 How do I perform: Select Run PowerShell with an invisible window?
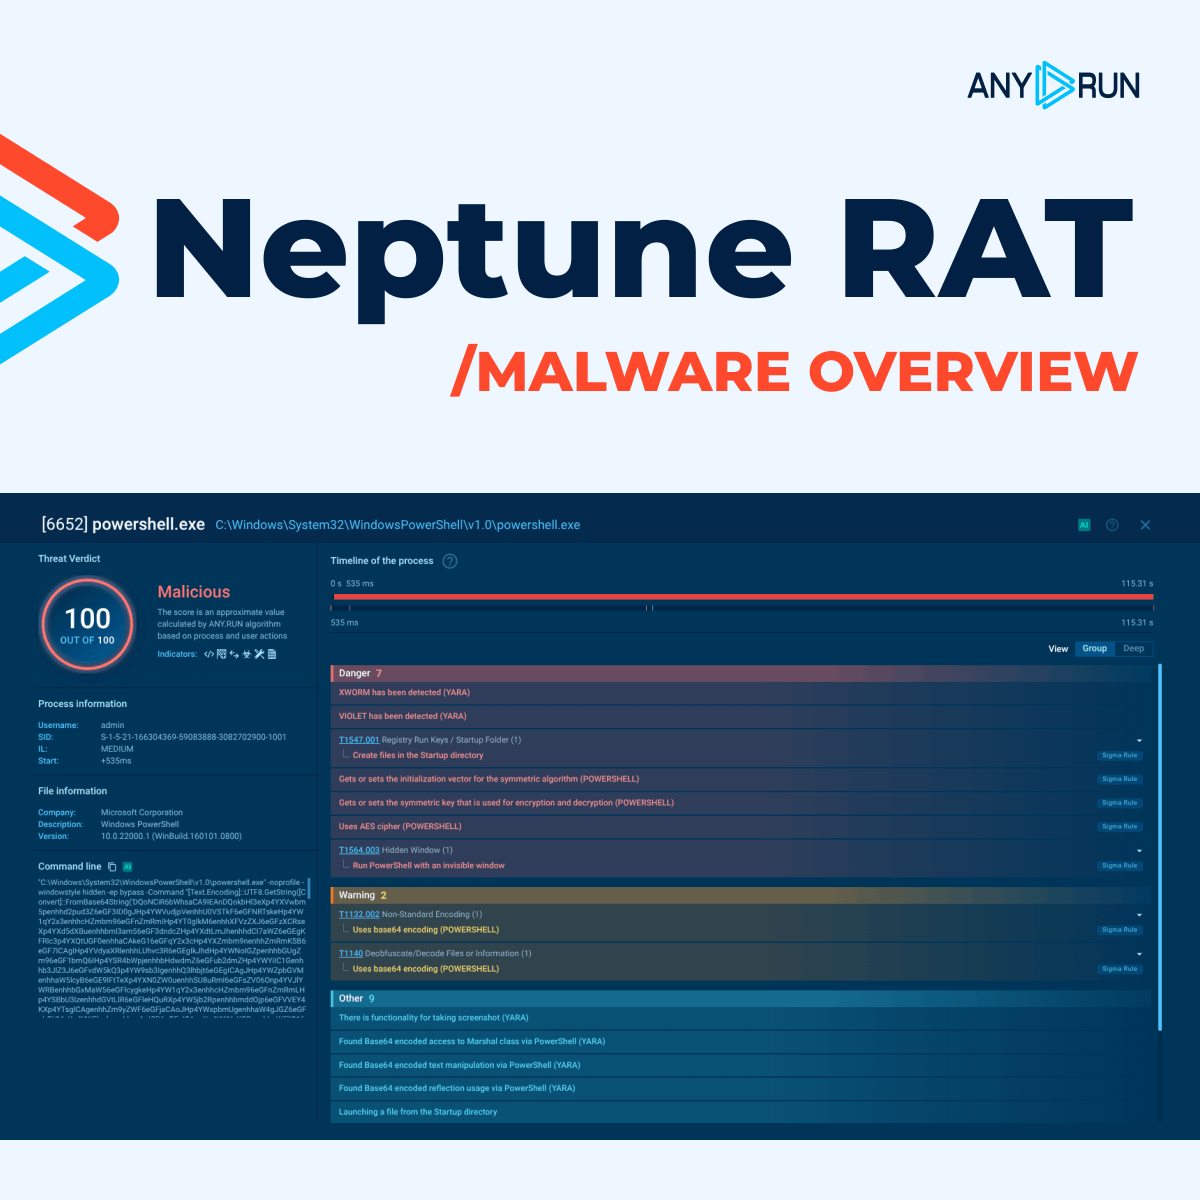tap(429, 866)
